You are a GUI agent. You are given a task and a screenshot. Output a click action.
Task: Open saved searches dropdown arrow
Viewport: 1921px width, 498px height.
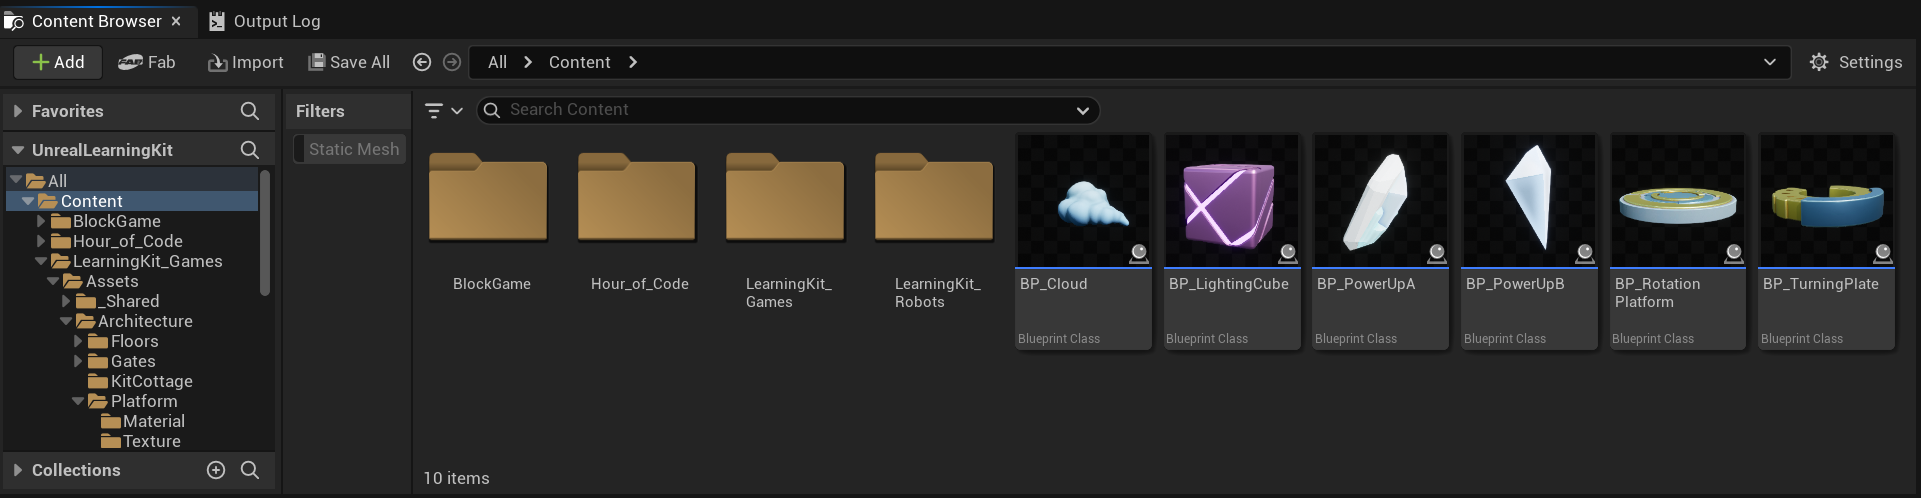click(1083, 110)
